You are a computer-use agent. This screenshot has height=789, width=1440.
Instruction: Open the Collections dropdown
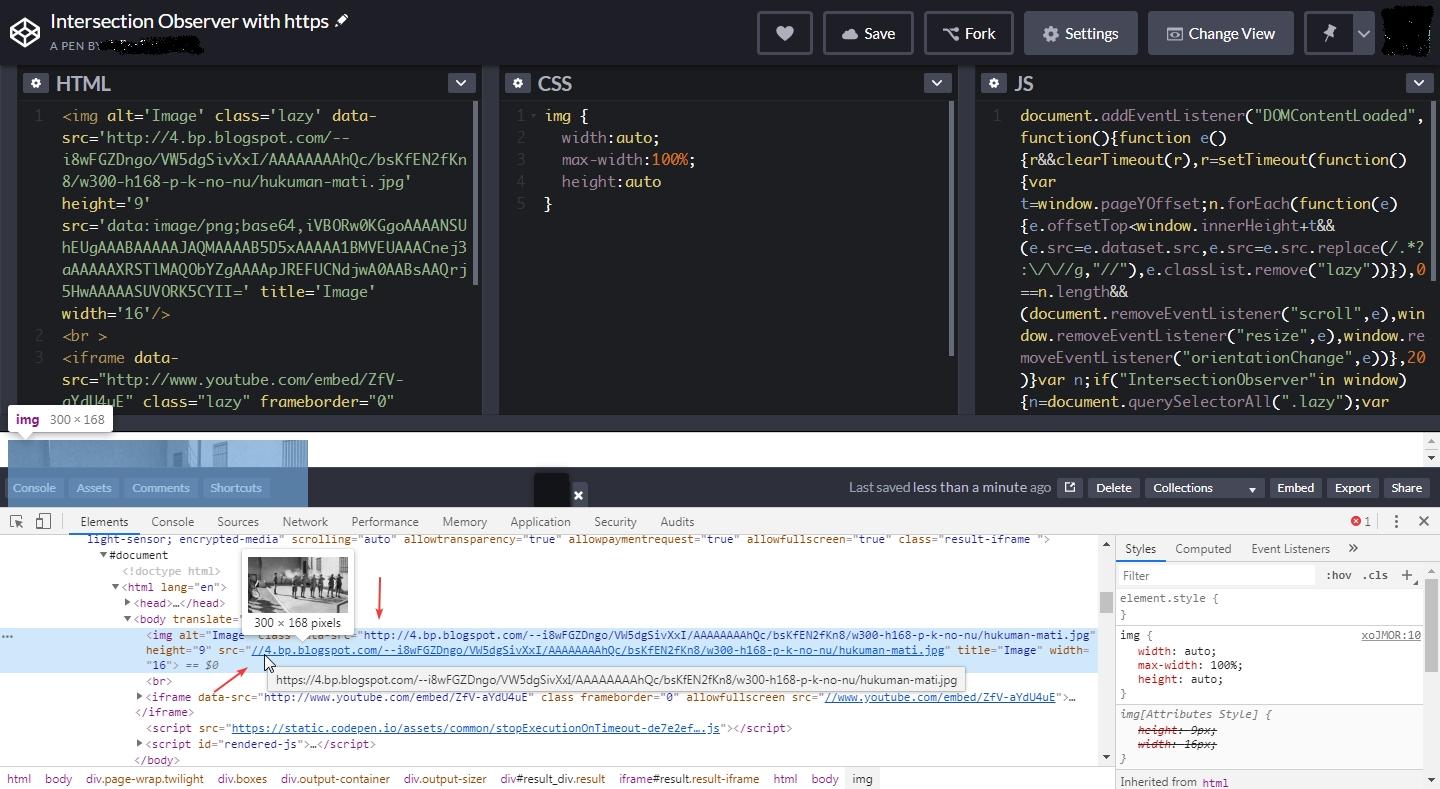[x=1204, y=488]
